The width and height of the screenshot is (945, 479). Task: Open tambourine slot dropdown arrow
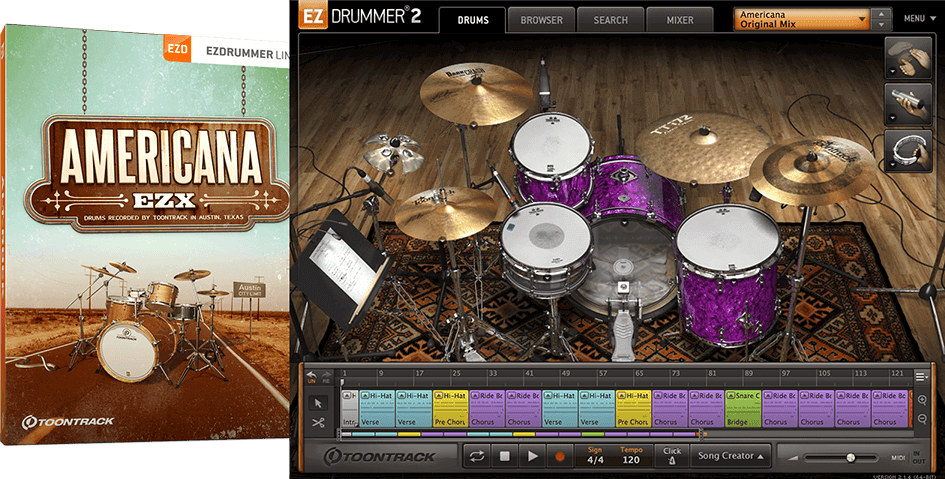pyautogui.click(x=891, y=164)
